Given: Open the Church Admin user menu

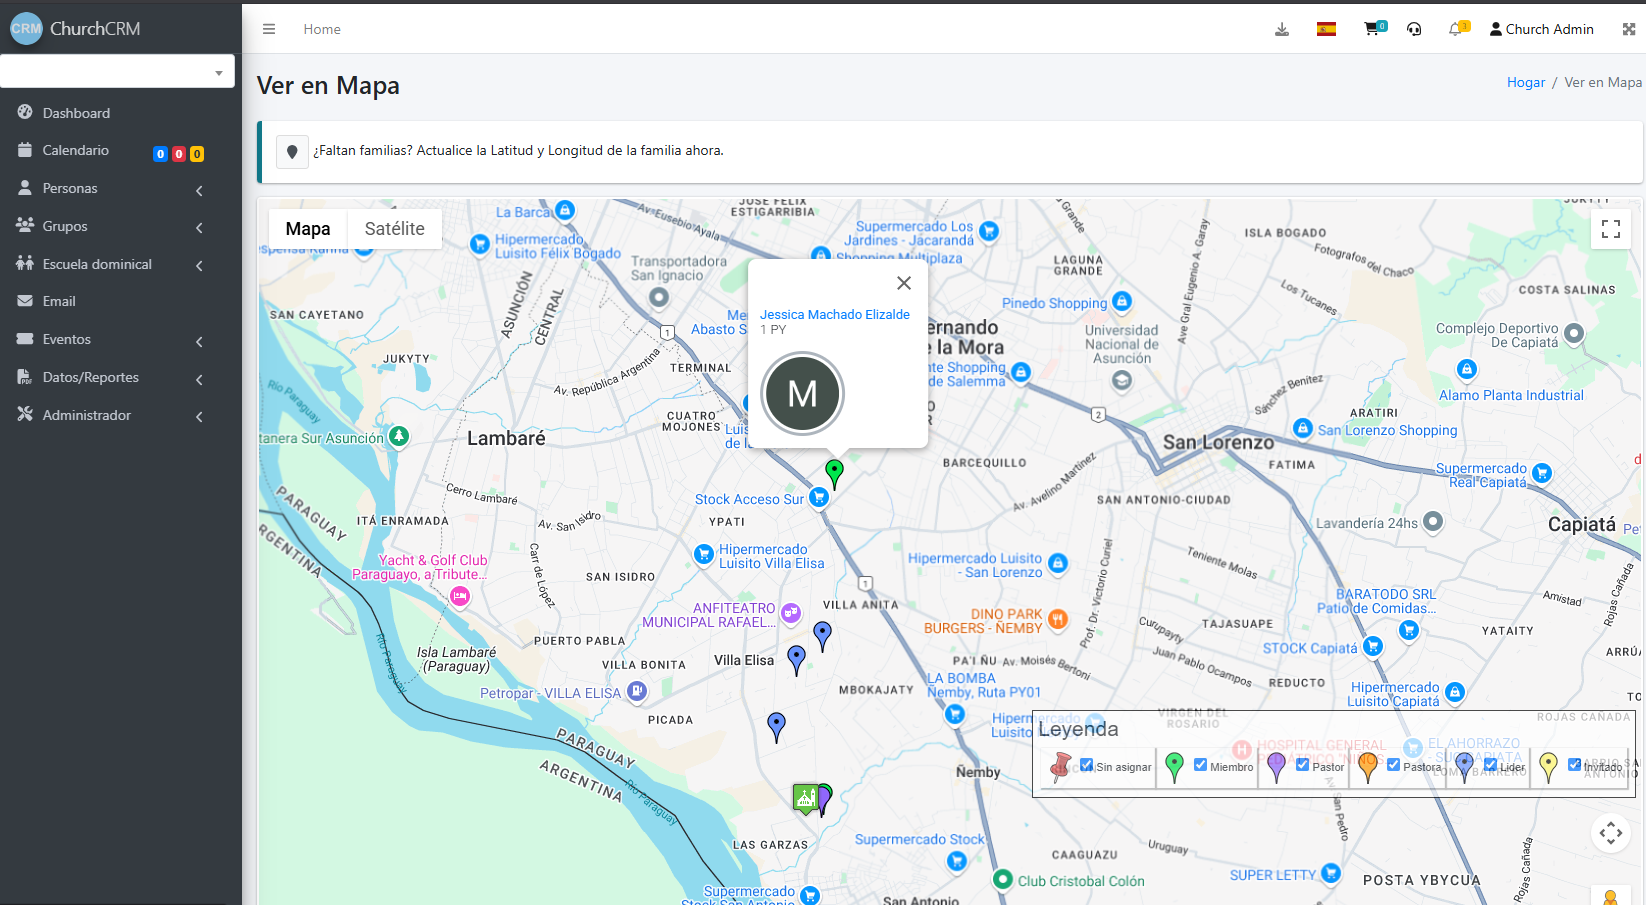Looking at the screenshot, I should coord(1542,29).
